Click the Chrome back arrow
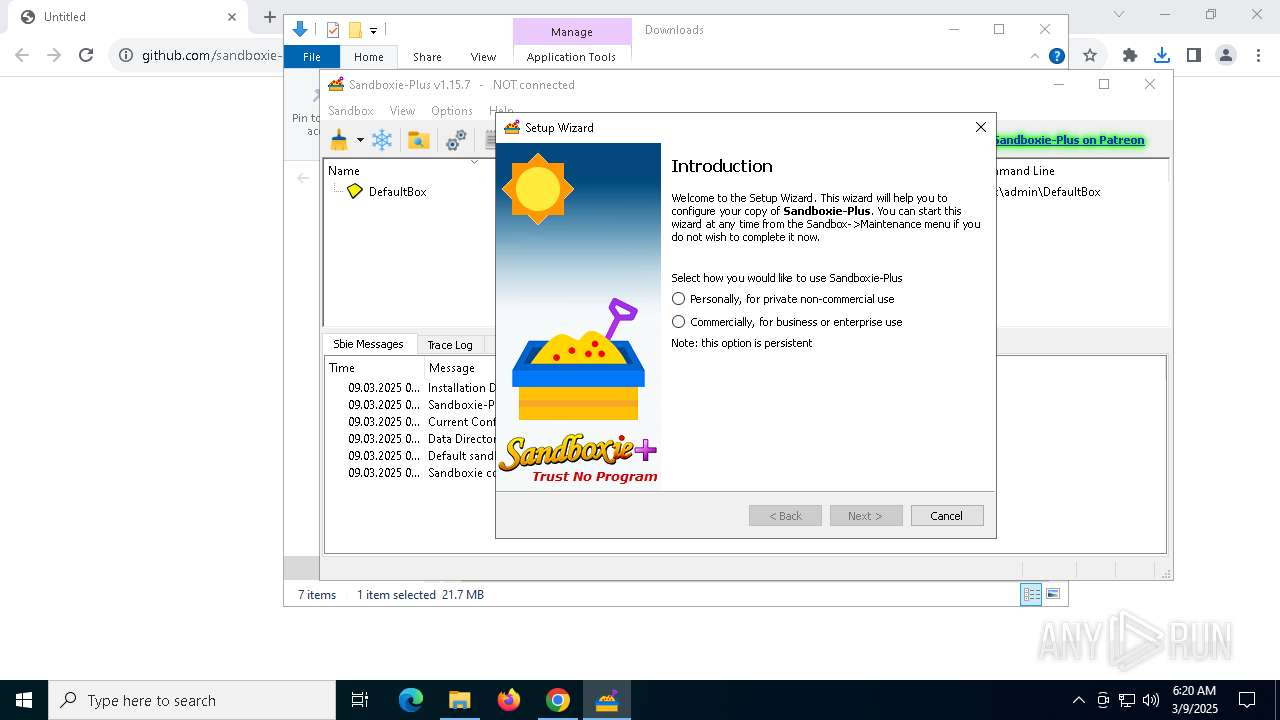 (22, 55)
